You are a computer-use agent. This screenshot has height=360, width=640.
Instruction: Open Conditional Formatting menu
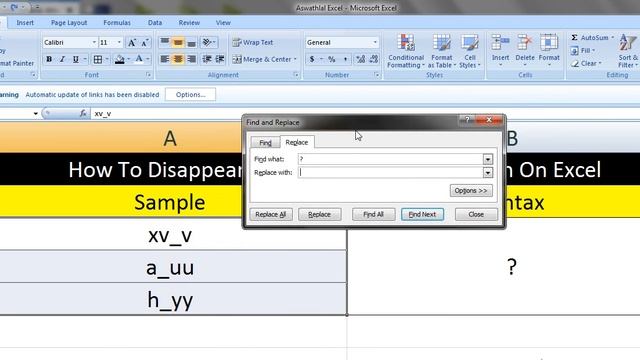(x=406, y=51)
